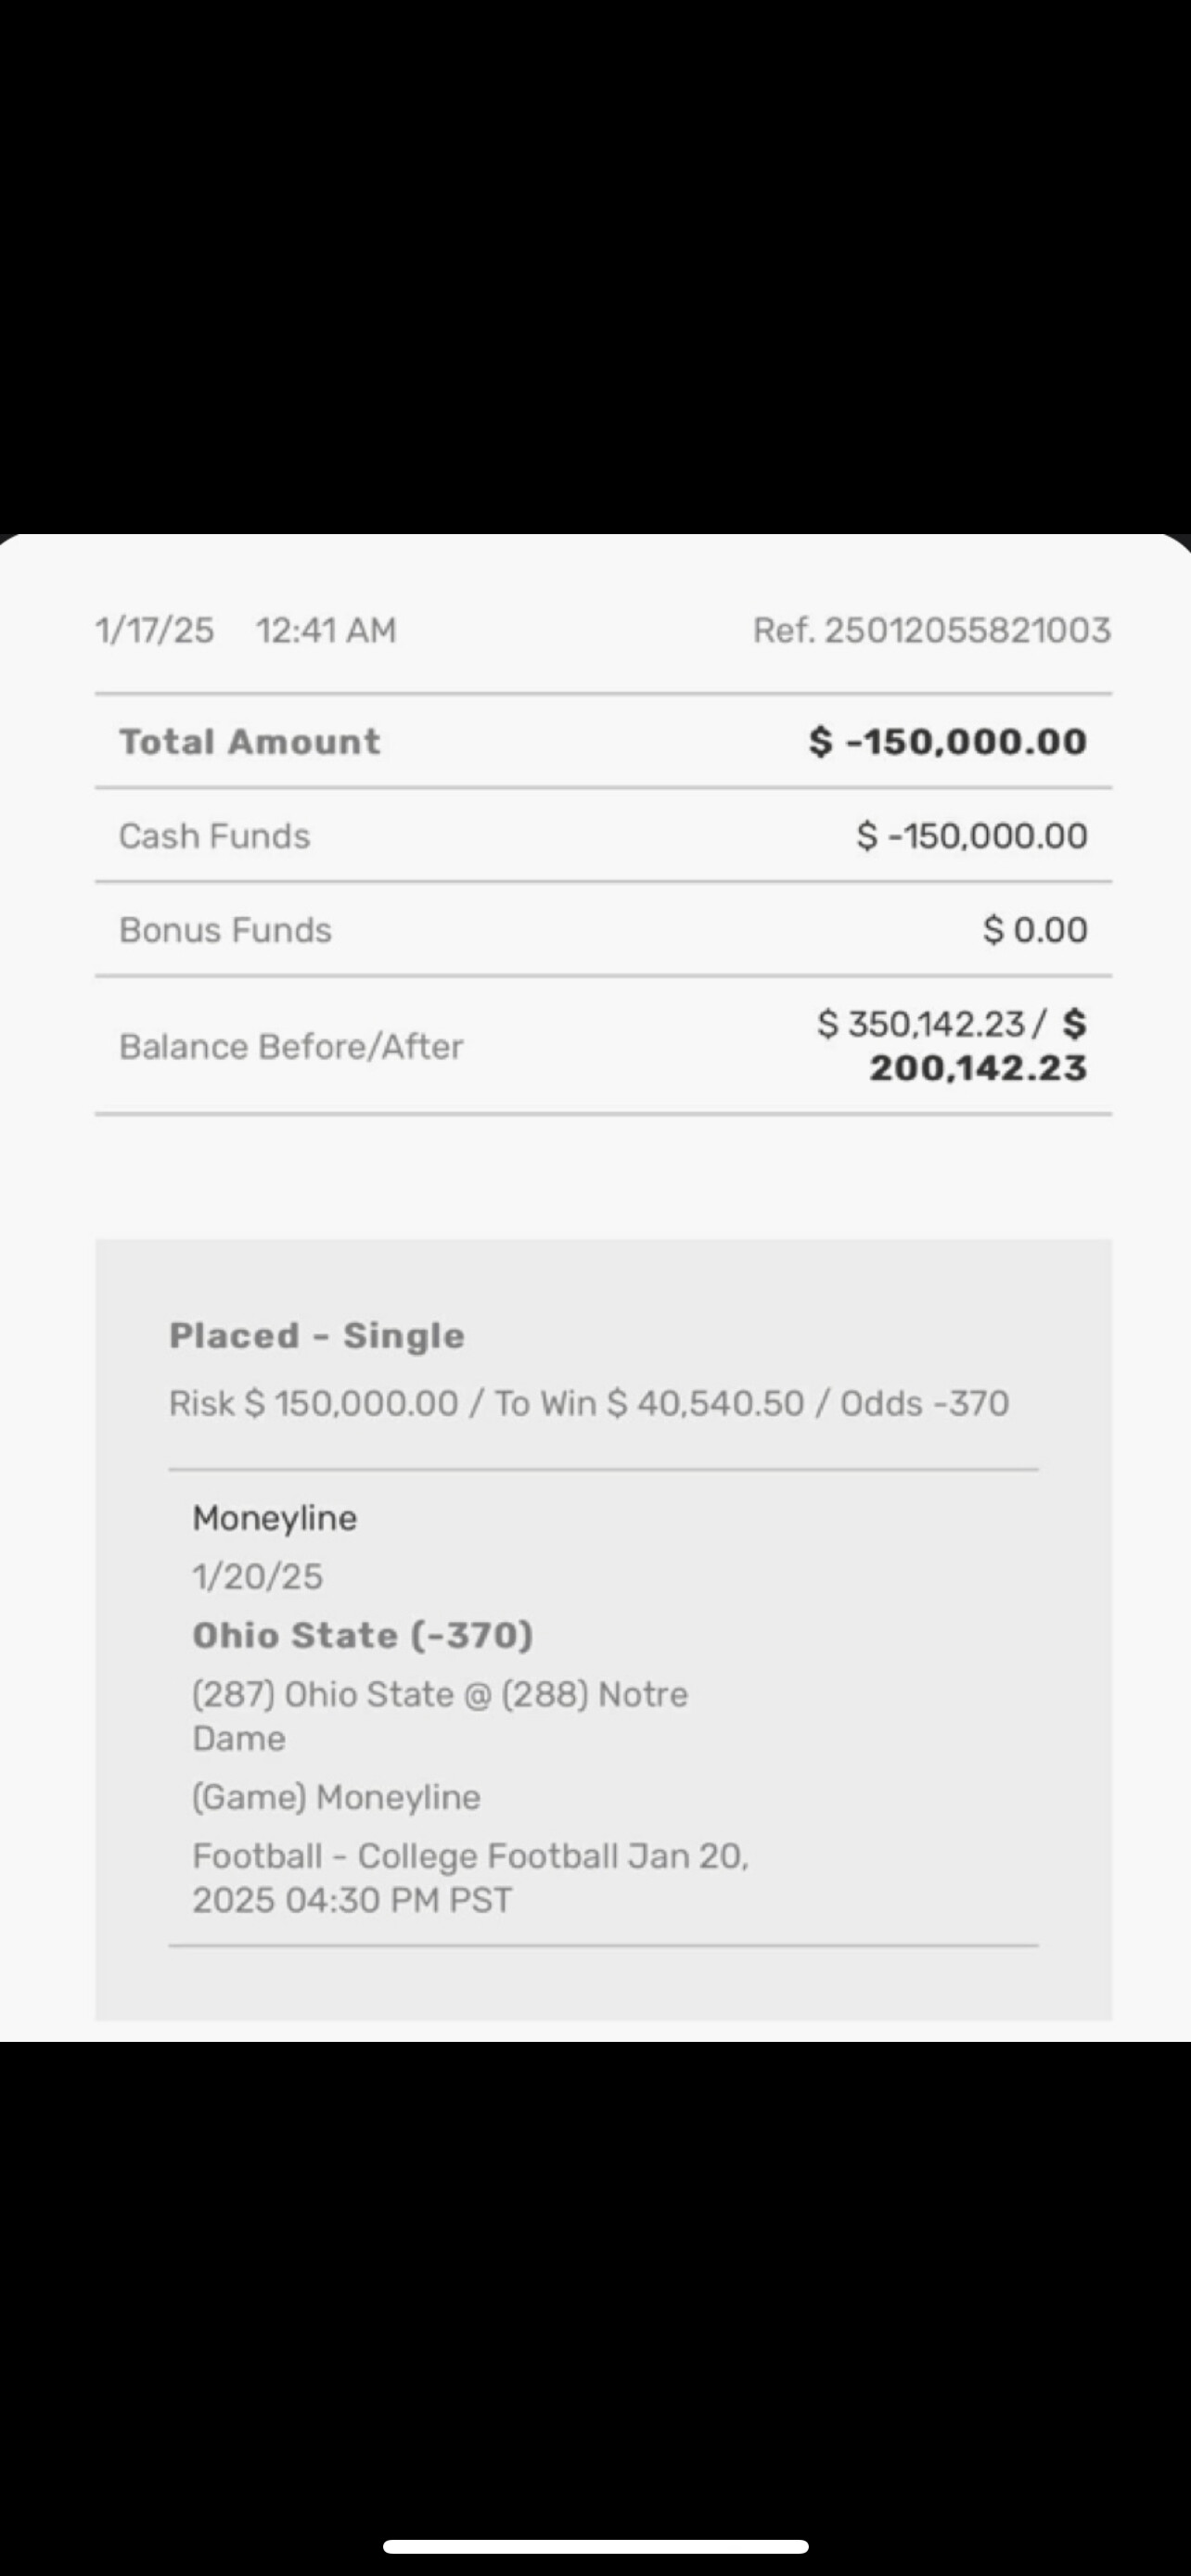Tap the $ 0.00 bonus funds value

click(x=1035, y=930)
